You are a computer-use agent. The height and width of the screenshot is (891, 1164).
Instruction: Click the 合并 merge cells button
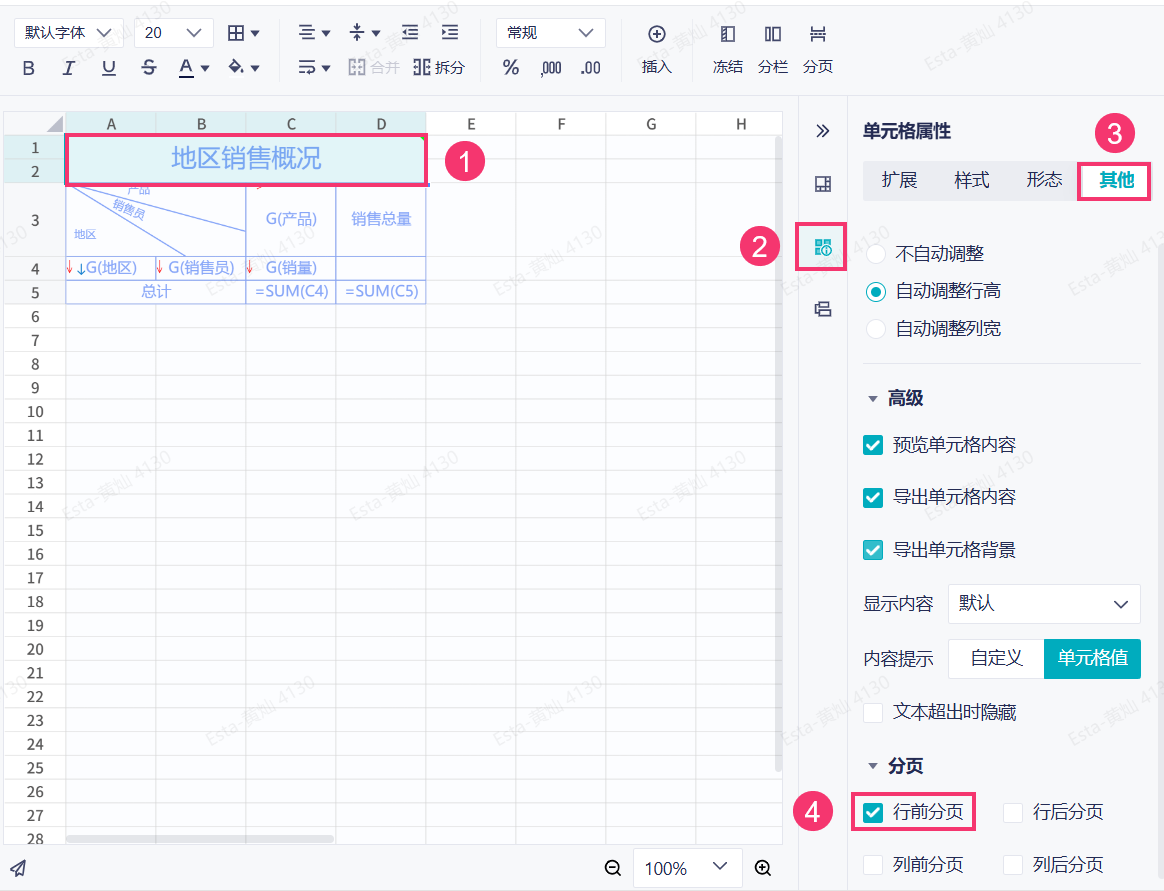[x=374, y=68]
